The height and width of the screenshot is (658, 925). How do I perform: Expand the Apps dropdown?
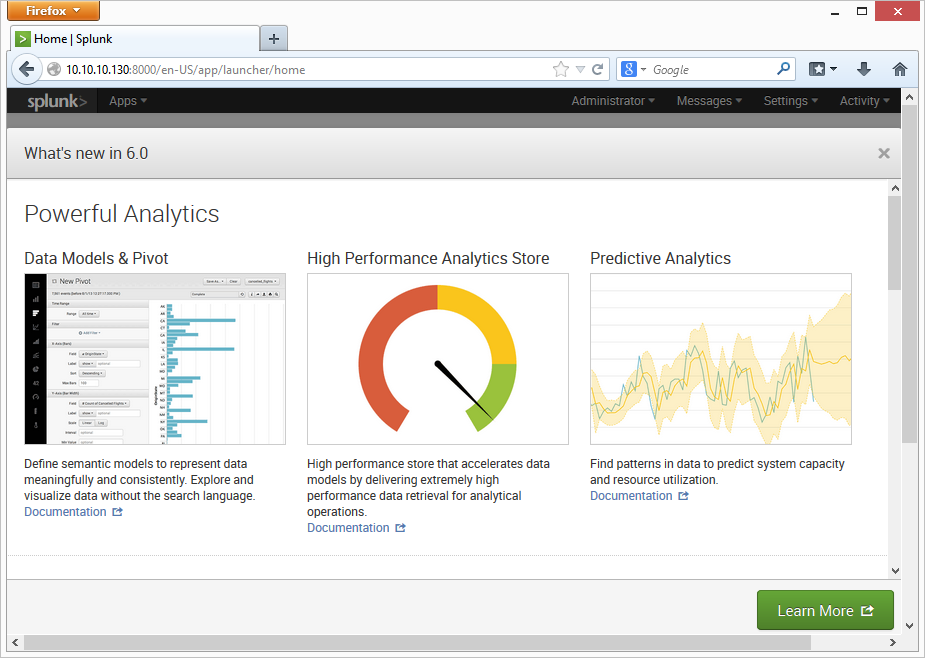[x=127, y=101]
